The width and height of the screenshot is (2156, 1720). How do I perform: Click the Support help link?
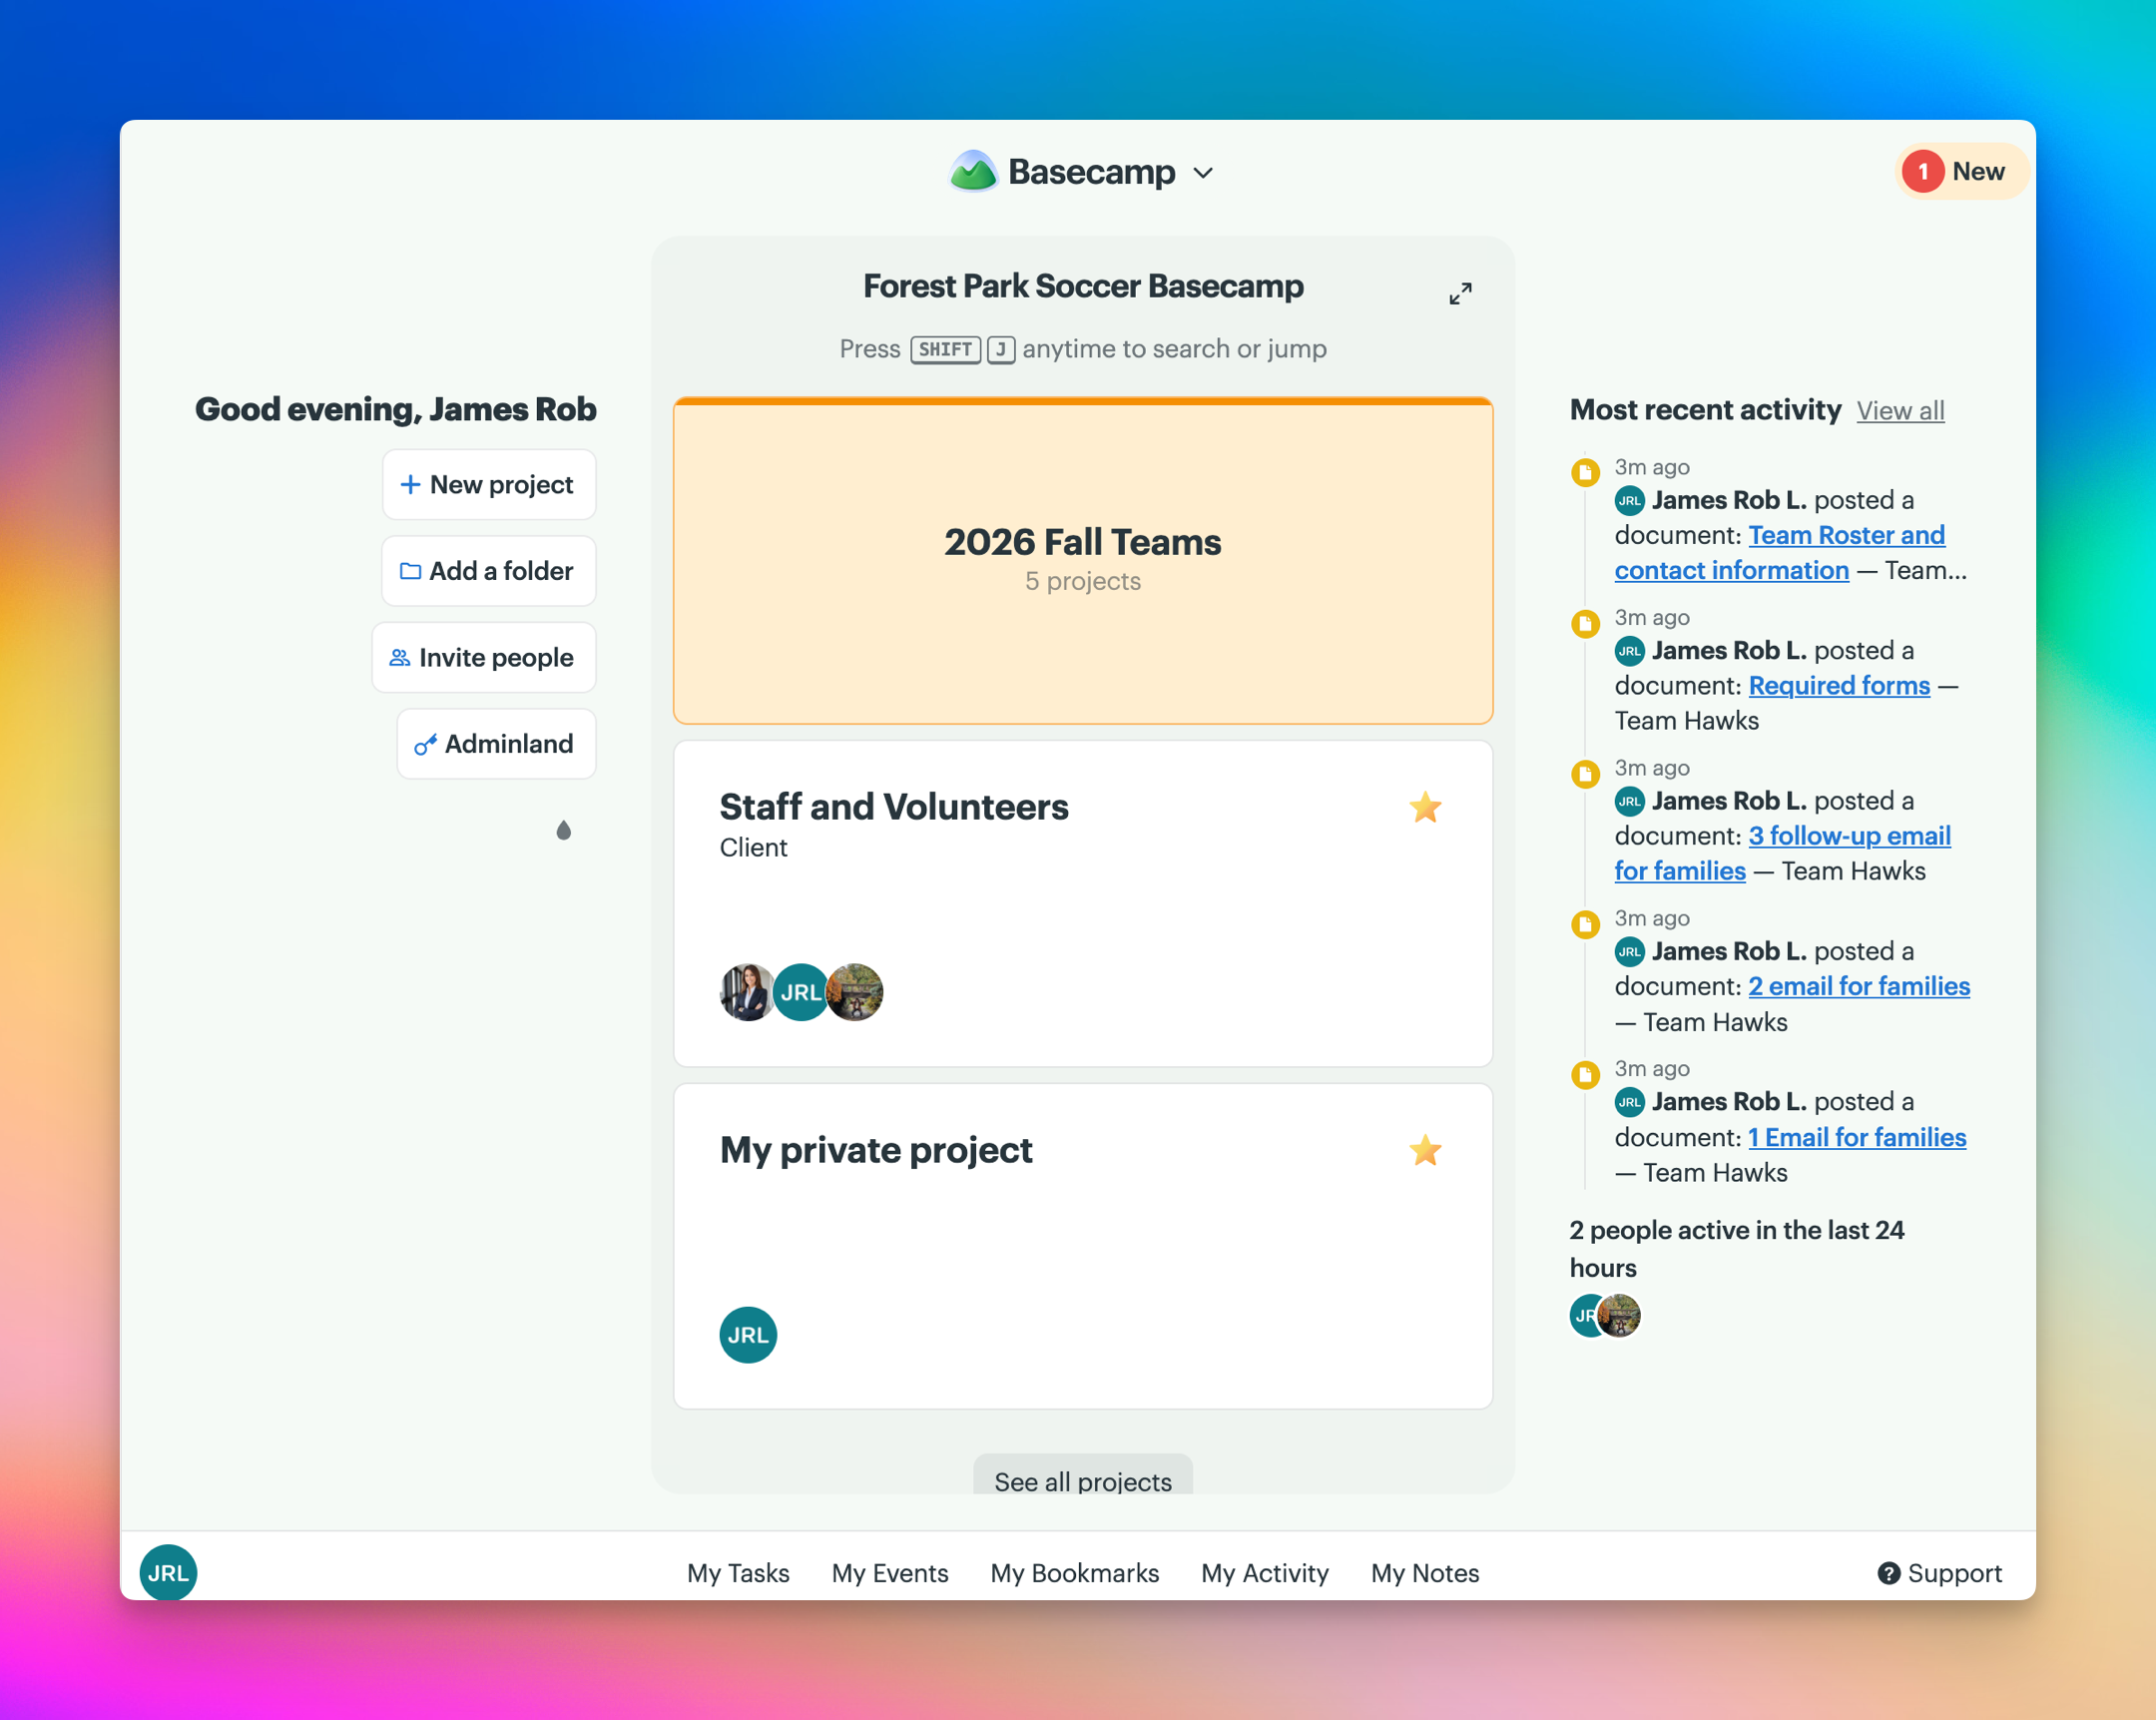[x=1940, y=1573]
